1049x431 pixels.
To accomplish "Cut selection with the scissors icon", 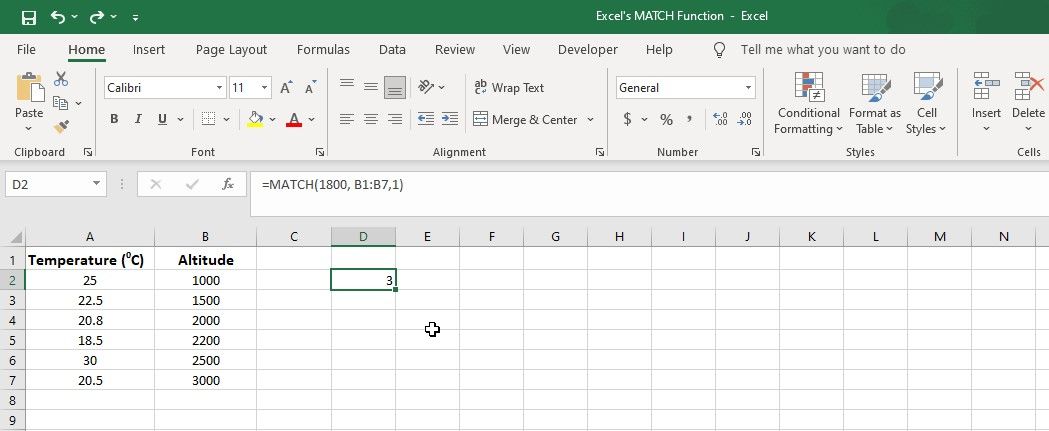I will click(x=61, y=79).
